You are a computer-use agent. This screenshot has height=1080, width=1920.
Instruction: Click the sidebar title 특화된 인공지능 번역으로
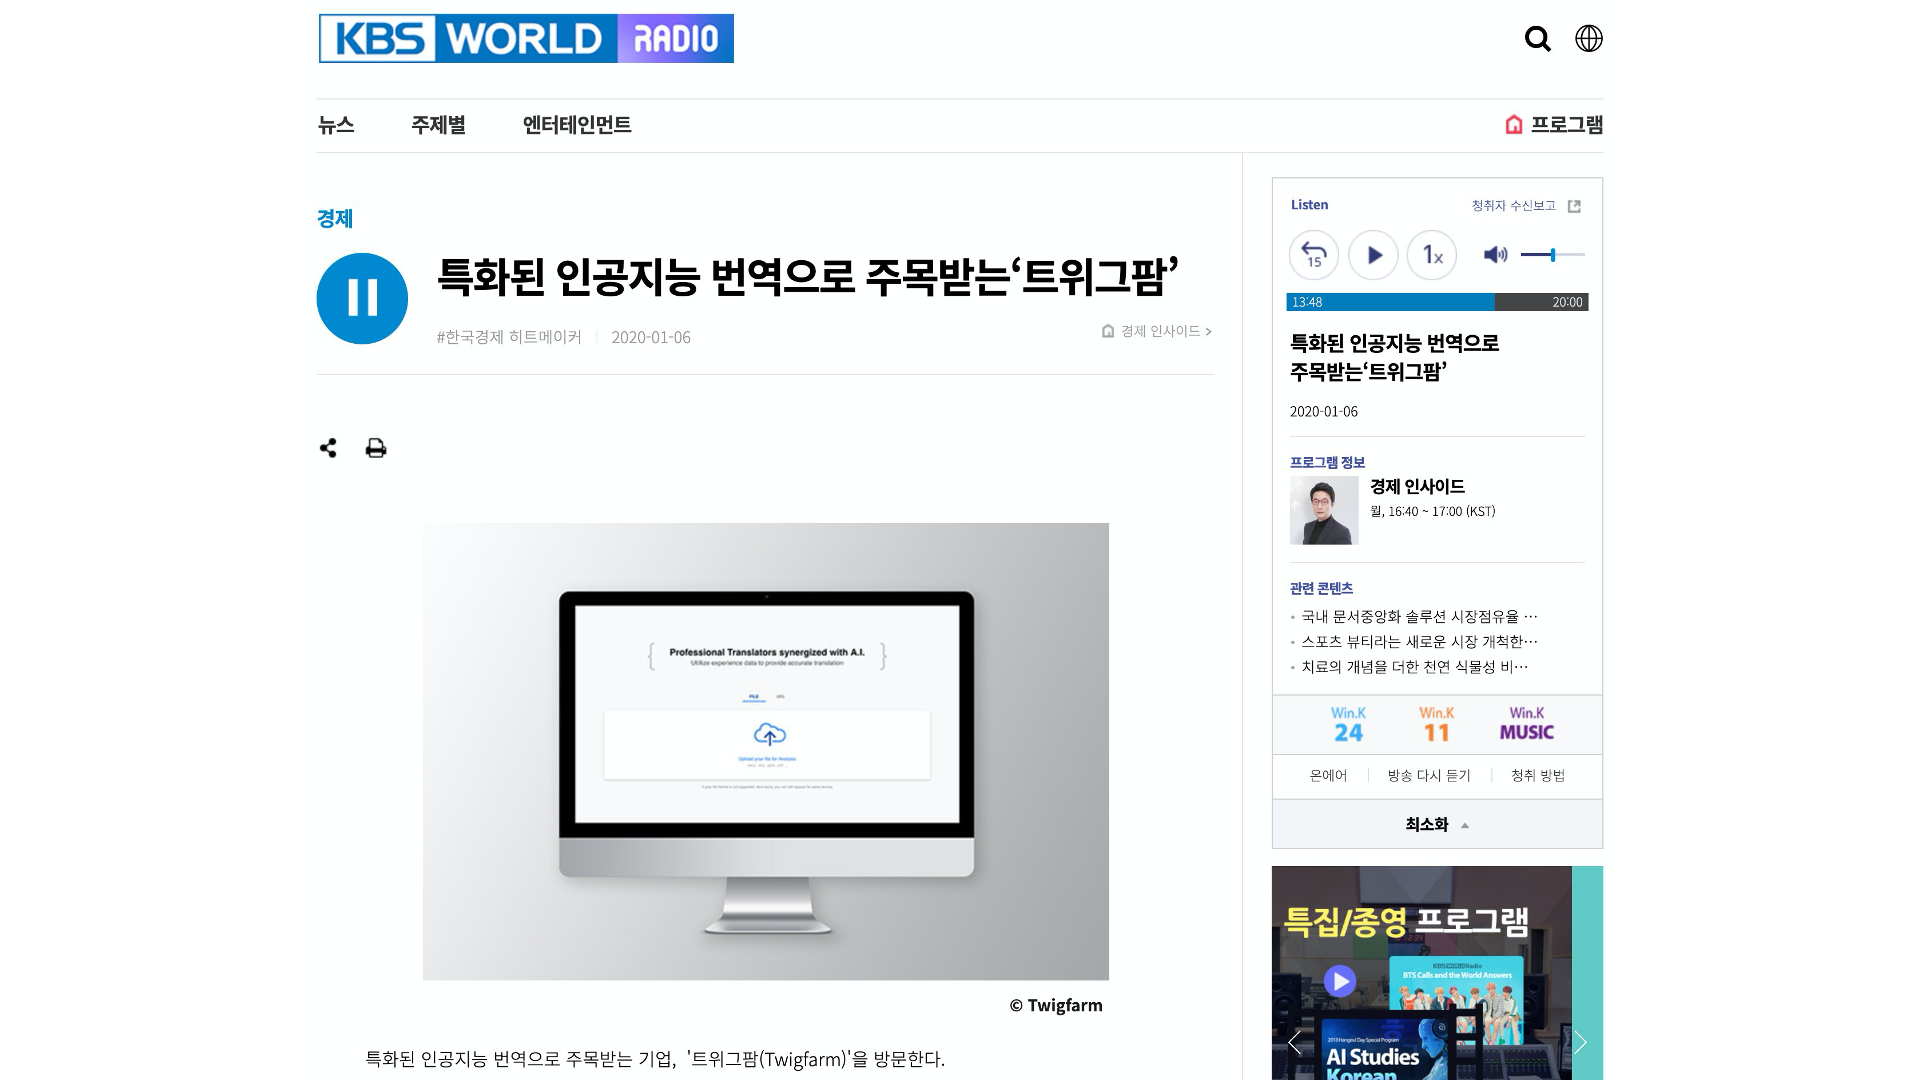[x=1394, y=357]
